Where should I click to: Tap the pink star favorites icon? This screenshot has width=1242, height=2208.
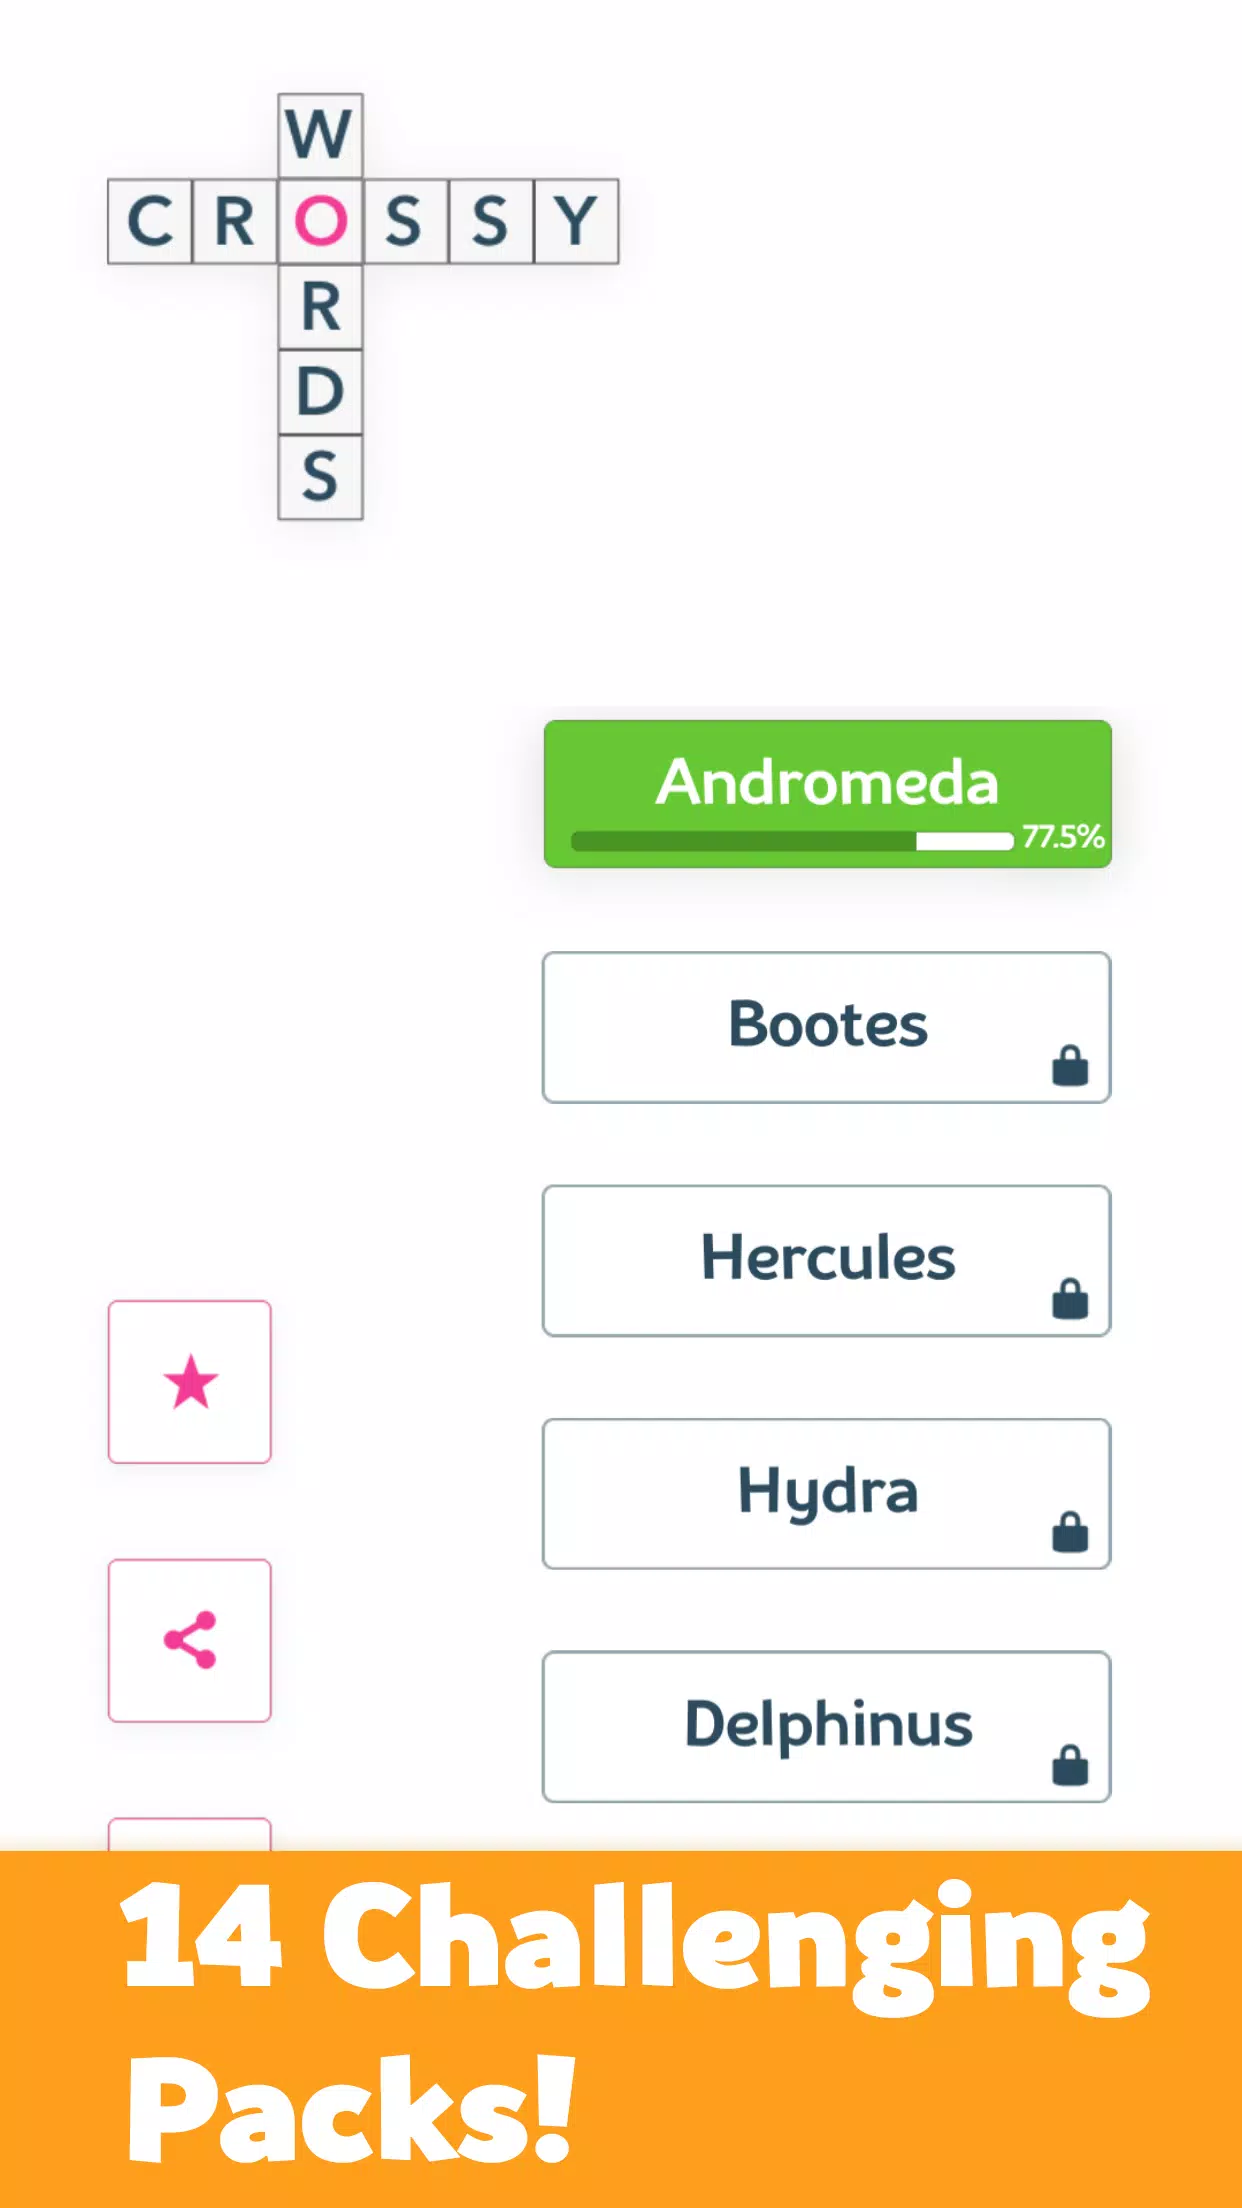tap(190, 1382)
